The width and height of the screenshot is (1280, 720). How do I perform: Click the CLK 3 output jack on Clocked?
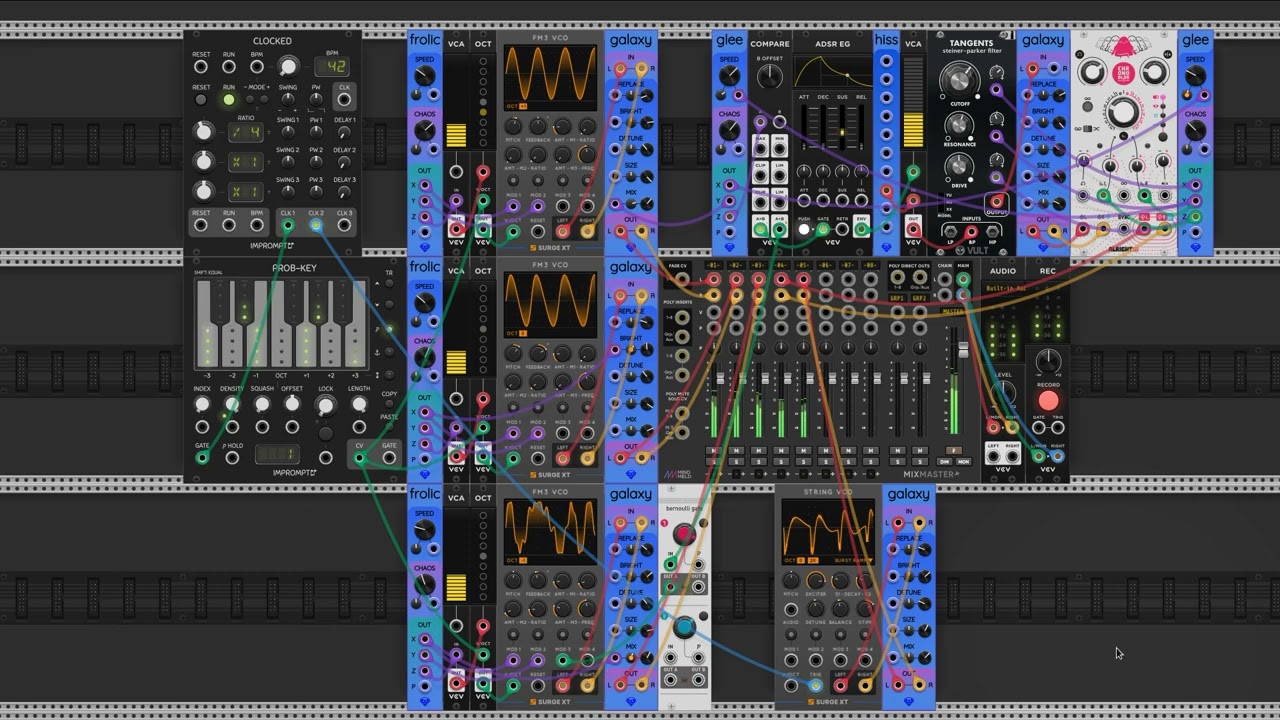(344, 225)
